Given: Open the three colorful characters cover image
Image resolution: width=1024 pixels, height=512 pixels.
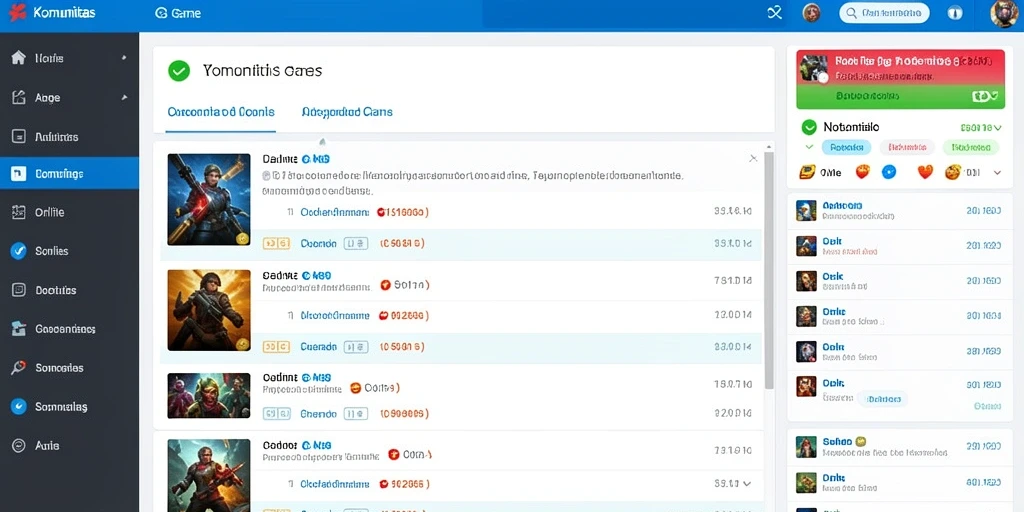Looking at the screenshot, I should click(x=209, y=396).
